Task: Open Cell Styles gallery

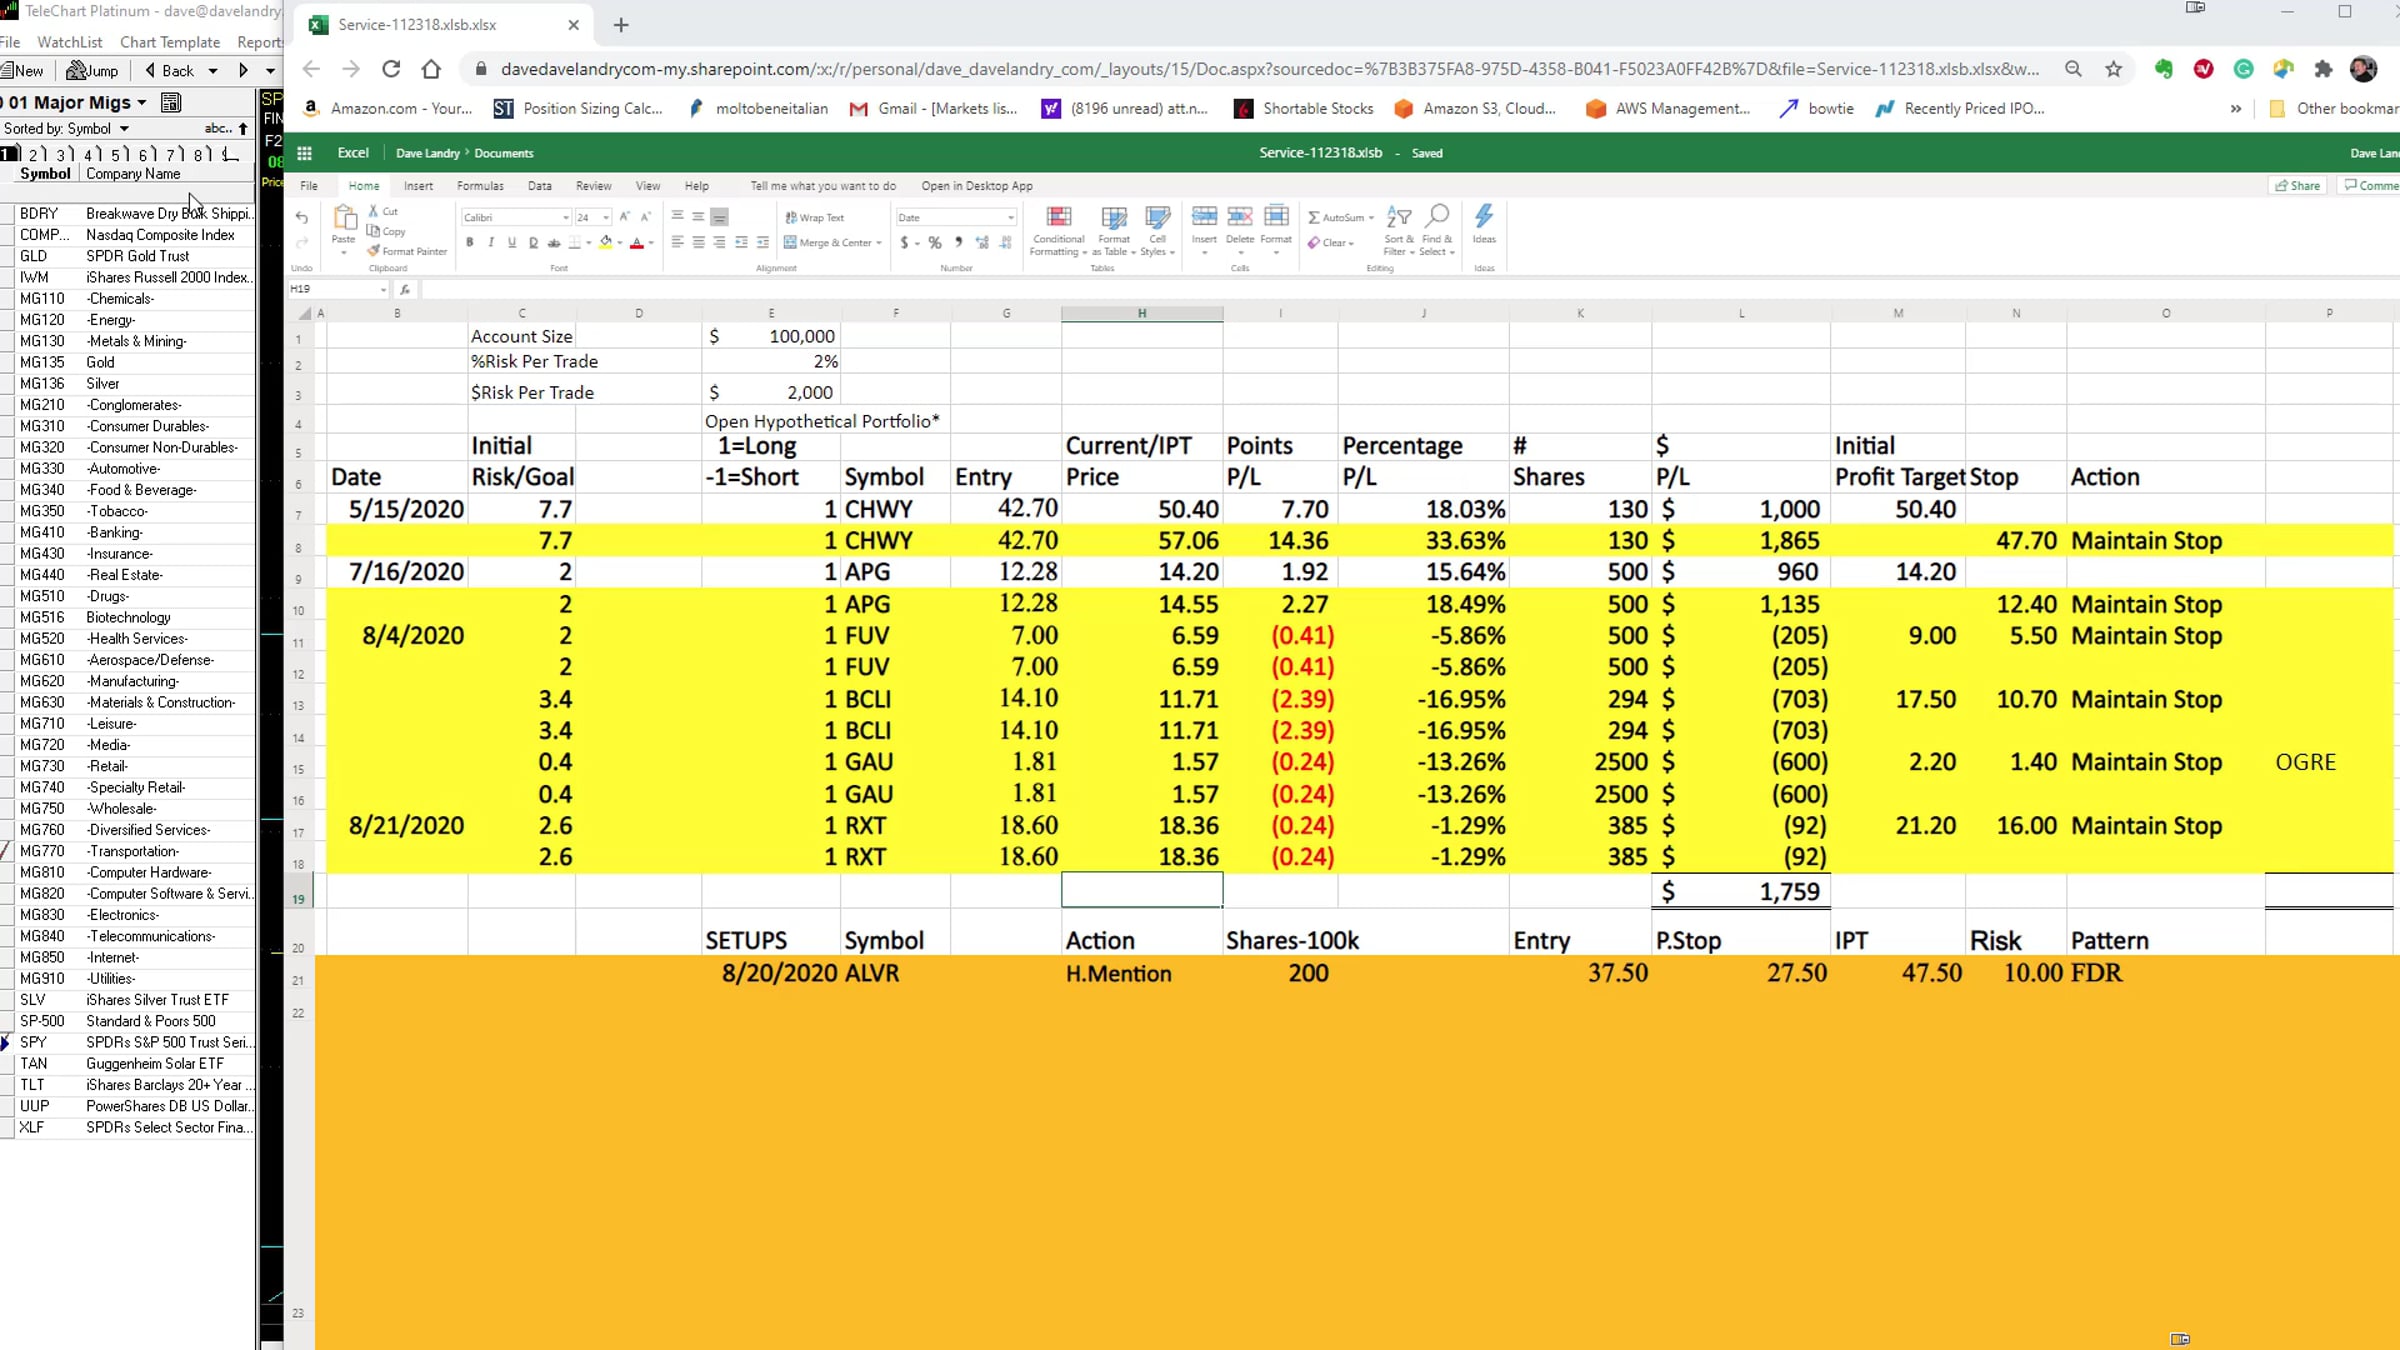Action: 1157,231
